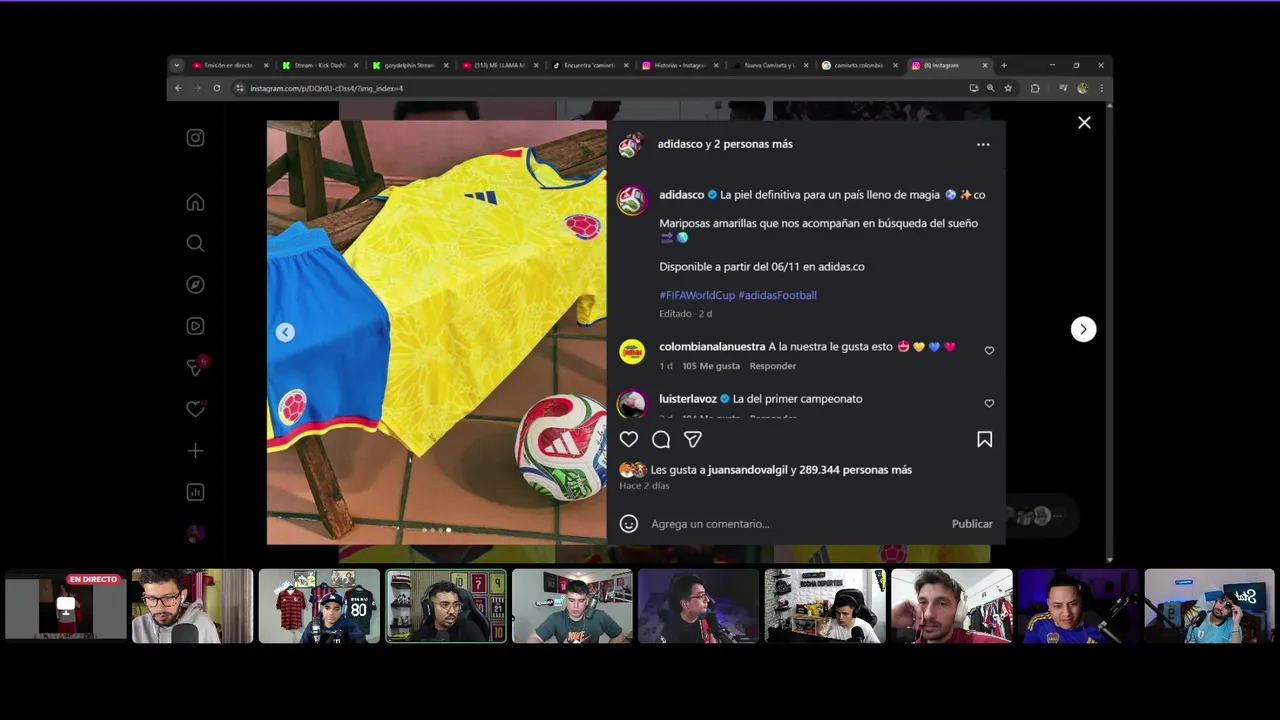Switch to the 'Emisión en directo' browser tab
Screen dimensions: 1280x720
coord(229,65)
